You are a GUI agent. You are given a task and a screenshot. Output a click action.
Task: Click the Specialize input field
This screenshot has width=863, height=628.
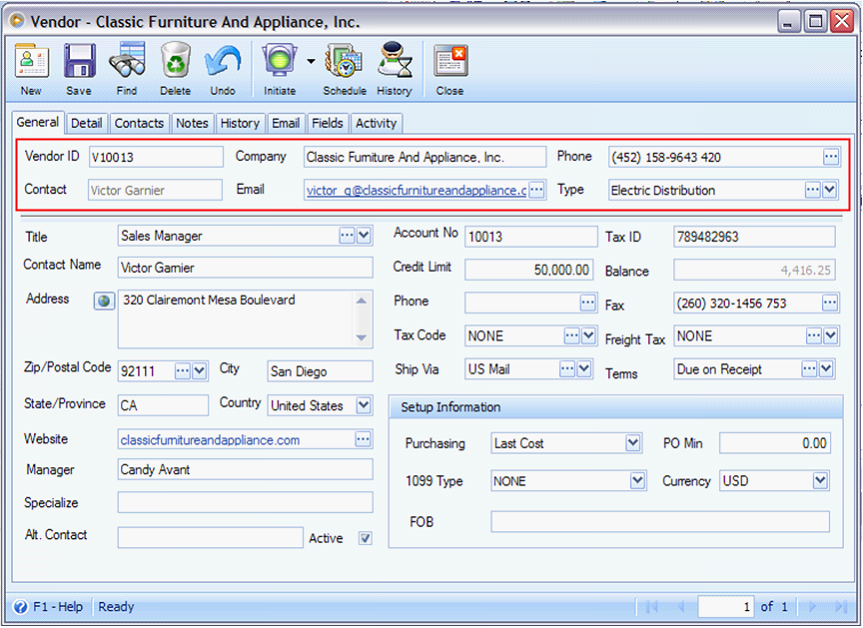point(245,503)
